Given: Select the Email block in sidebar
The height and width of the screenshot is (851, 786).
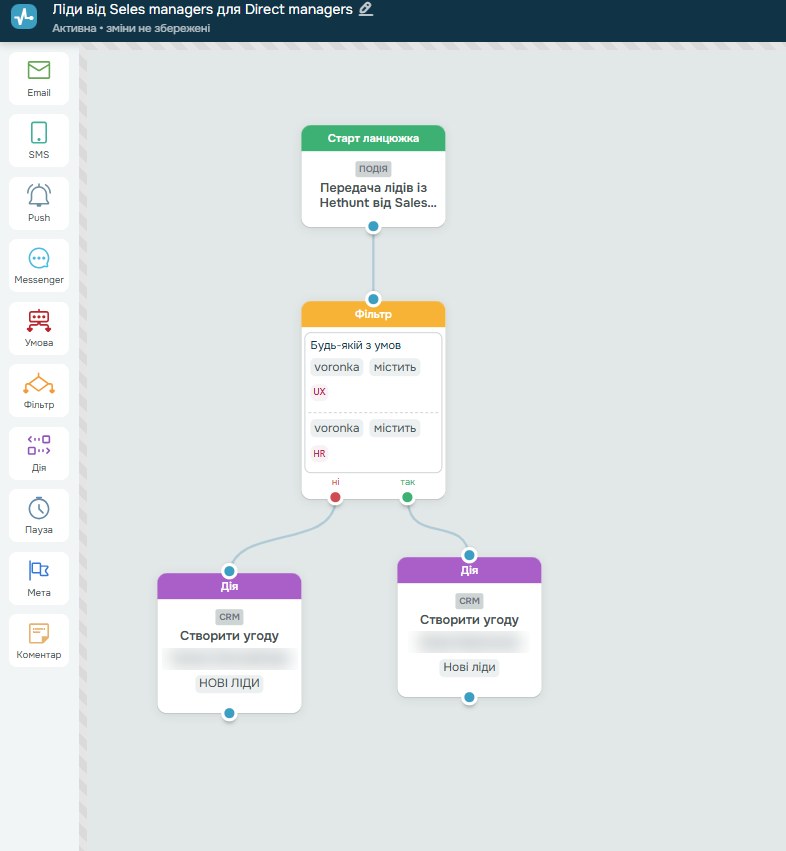Looking at the screenshot, I should tap(39, 79).
